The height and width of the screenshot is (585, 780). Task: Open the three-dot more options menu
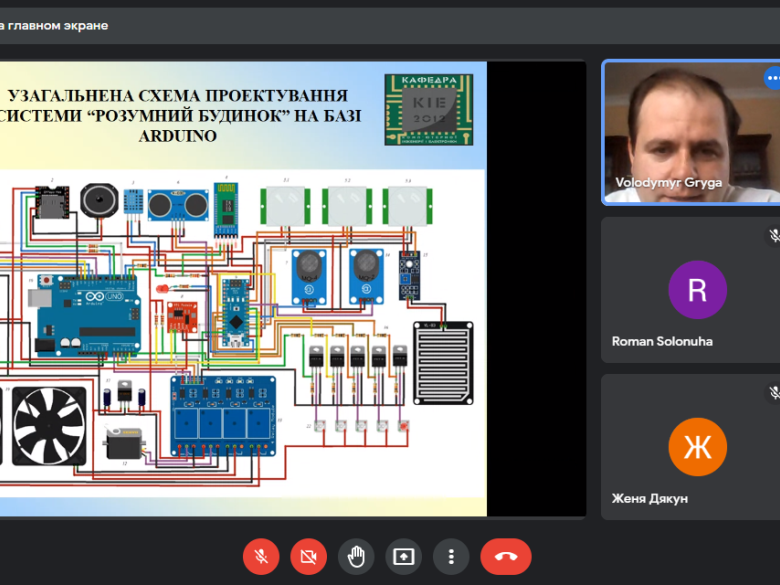coord(451,556)
